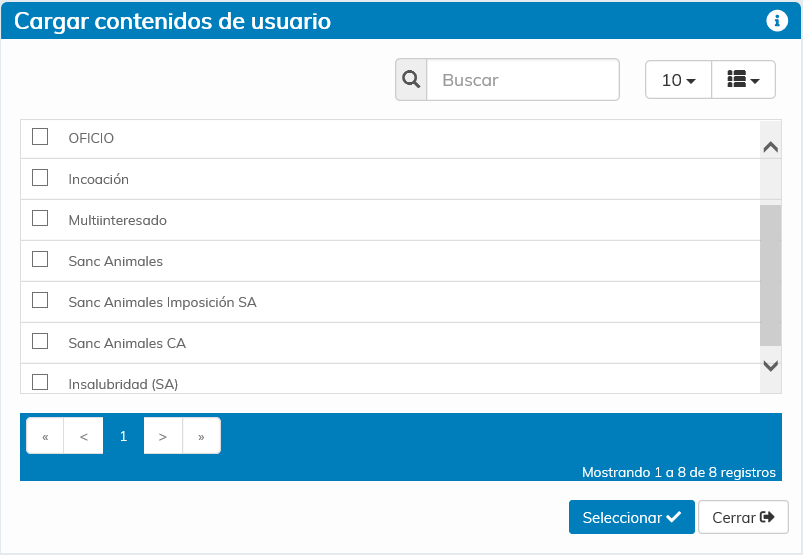
Task: Go to next page
Action: 163,436
